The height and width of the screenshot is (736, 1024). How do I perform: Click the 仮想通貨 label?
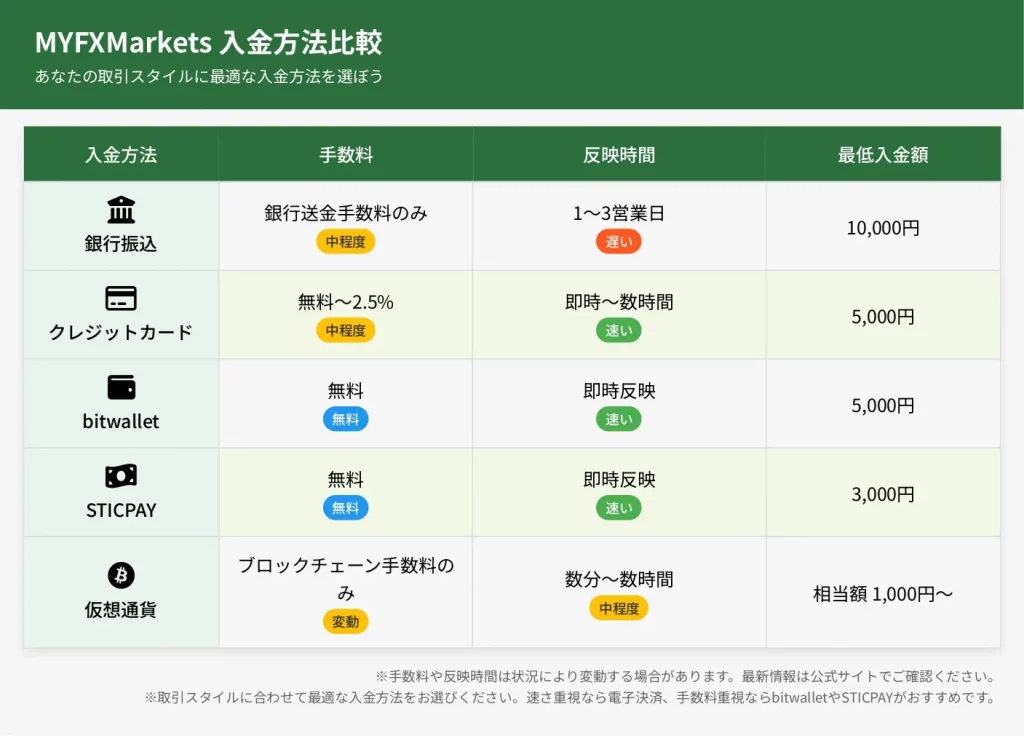121,609
